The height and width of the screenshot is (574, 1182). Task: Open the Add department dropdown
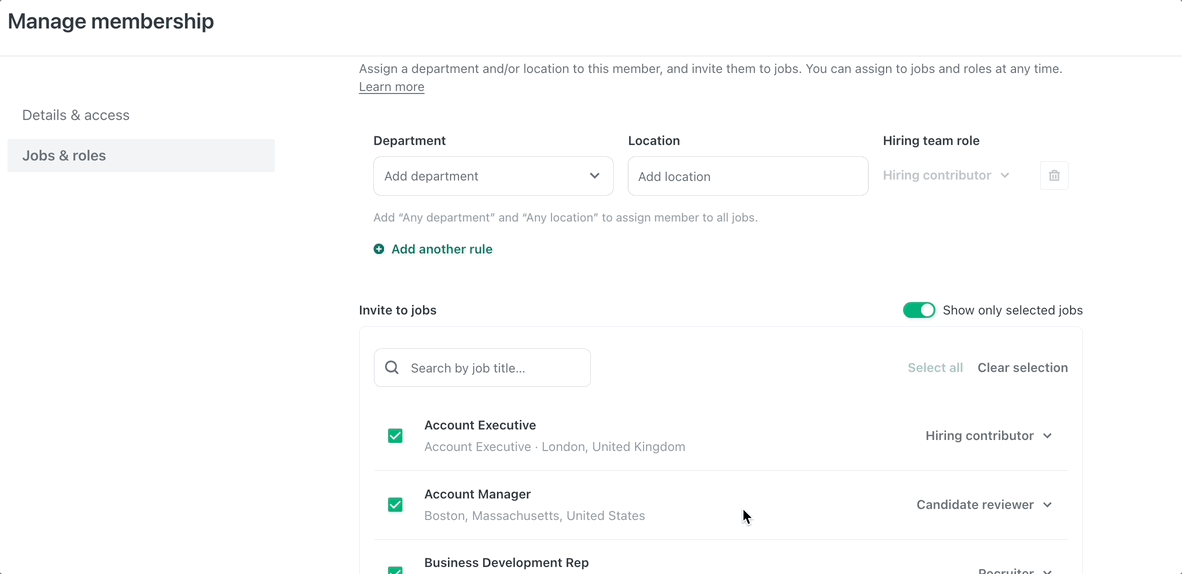pyautogui.click(x=492, y=176)
